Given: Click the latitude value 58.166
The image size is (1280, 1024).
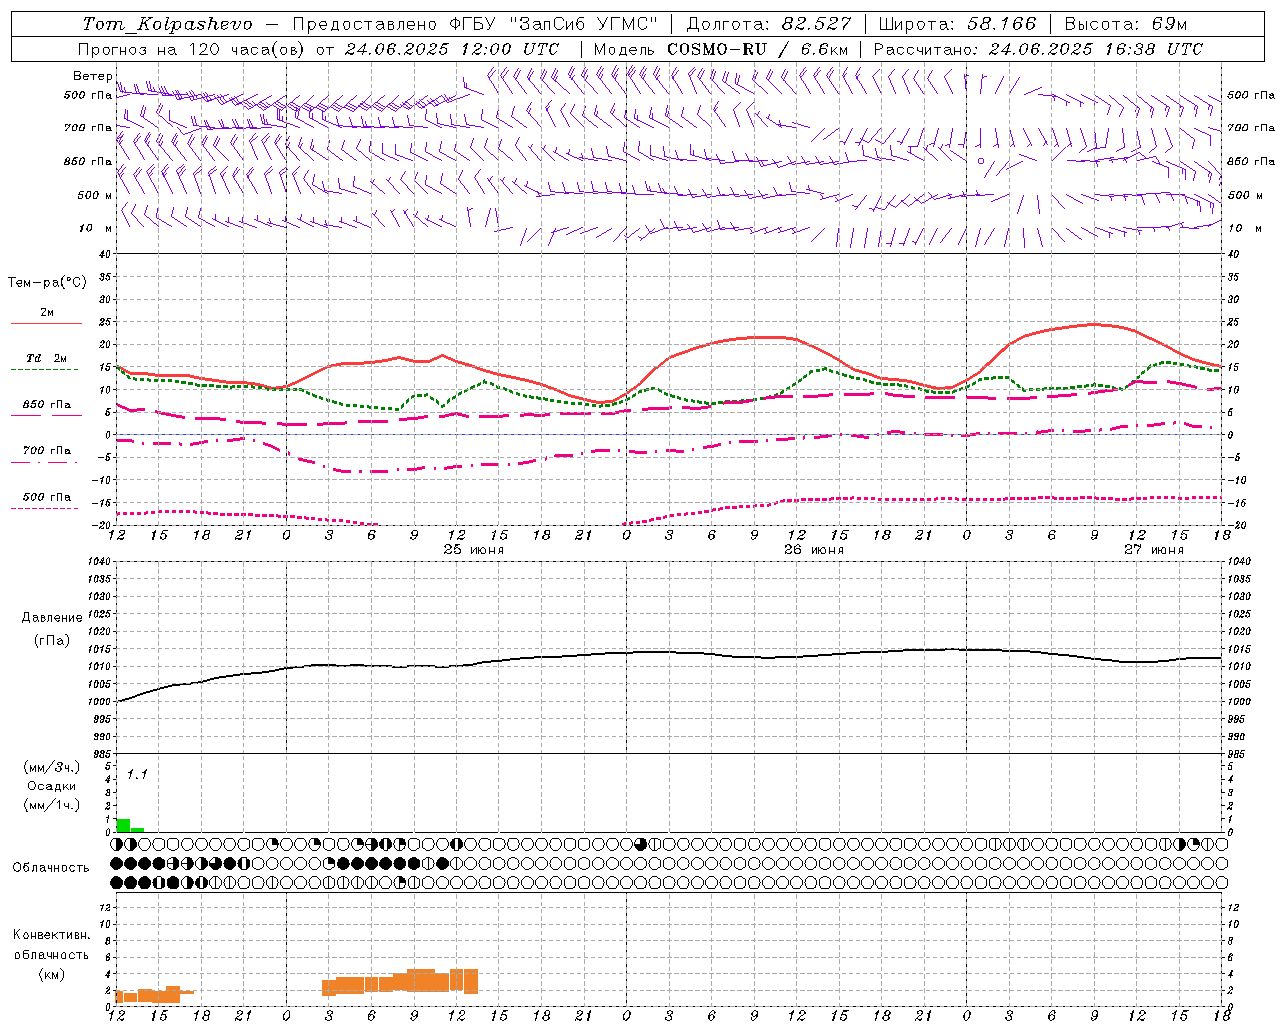Looking at the screenshot, I should (x=1002, y=24).
